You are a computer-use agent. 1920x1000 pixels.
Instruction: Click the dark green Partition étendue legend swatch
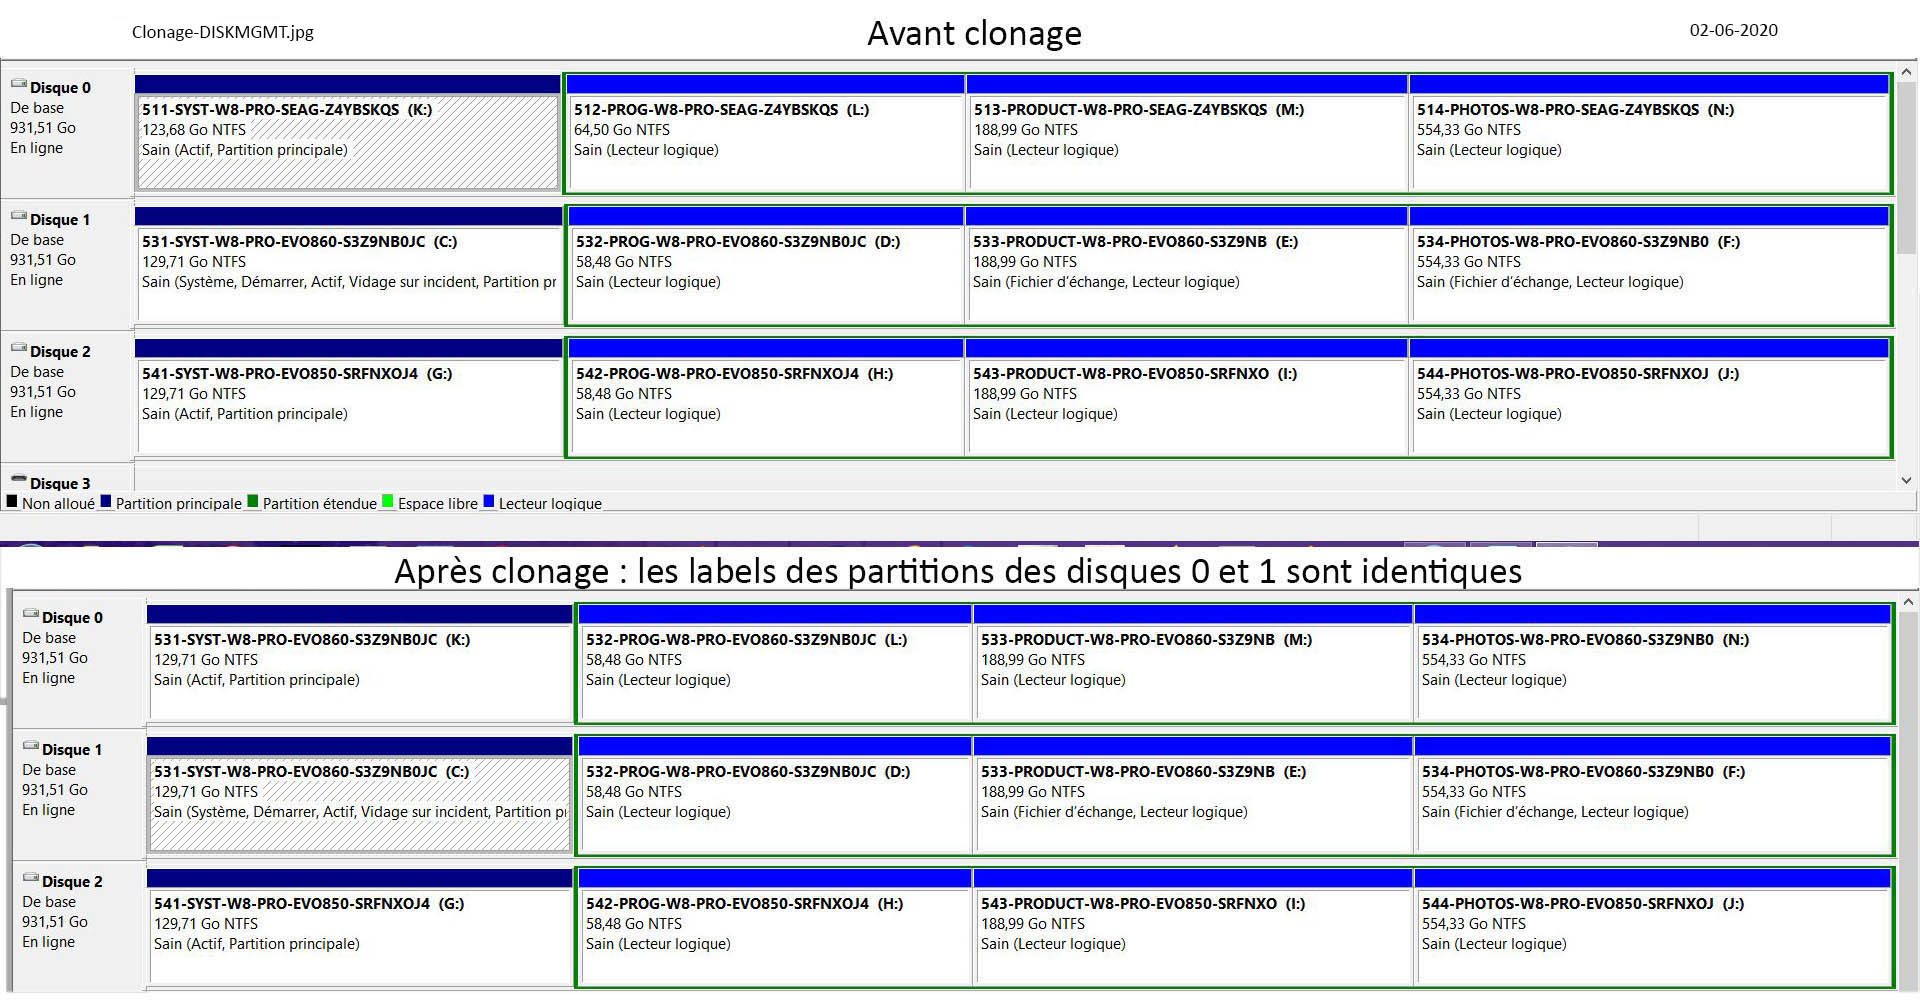coord(253,502)
